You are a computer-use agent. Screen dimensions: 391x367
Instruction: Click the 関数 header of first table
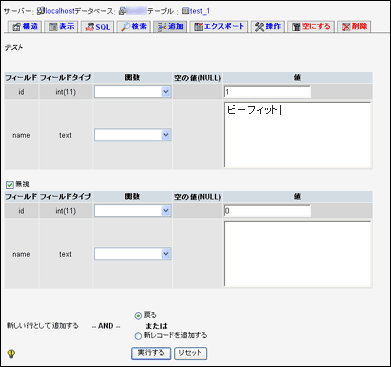pyautogui.click(x=132, y=78)
